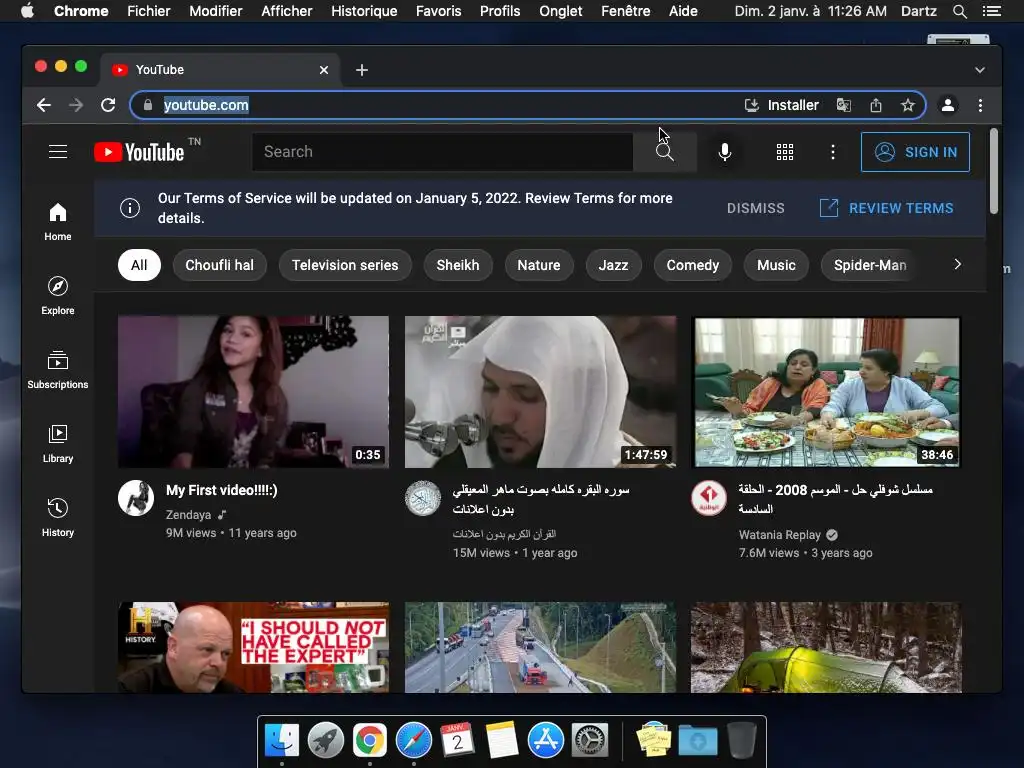
Task: Start voice search with microphone icon
Action: pos(724,152)
